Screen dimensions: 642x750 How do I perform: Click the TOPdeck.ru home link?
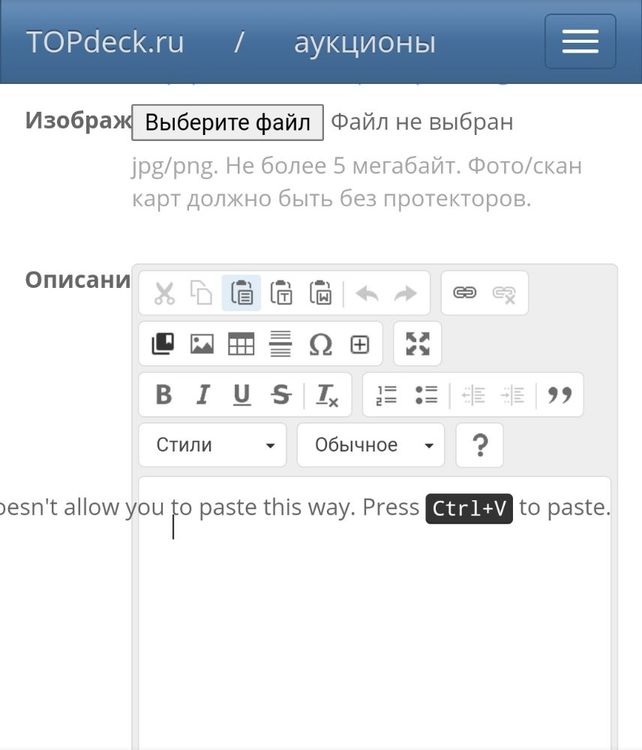coord(105,43)
